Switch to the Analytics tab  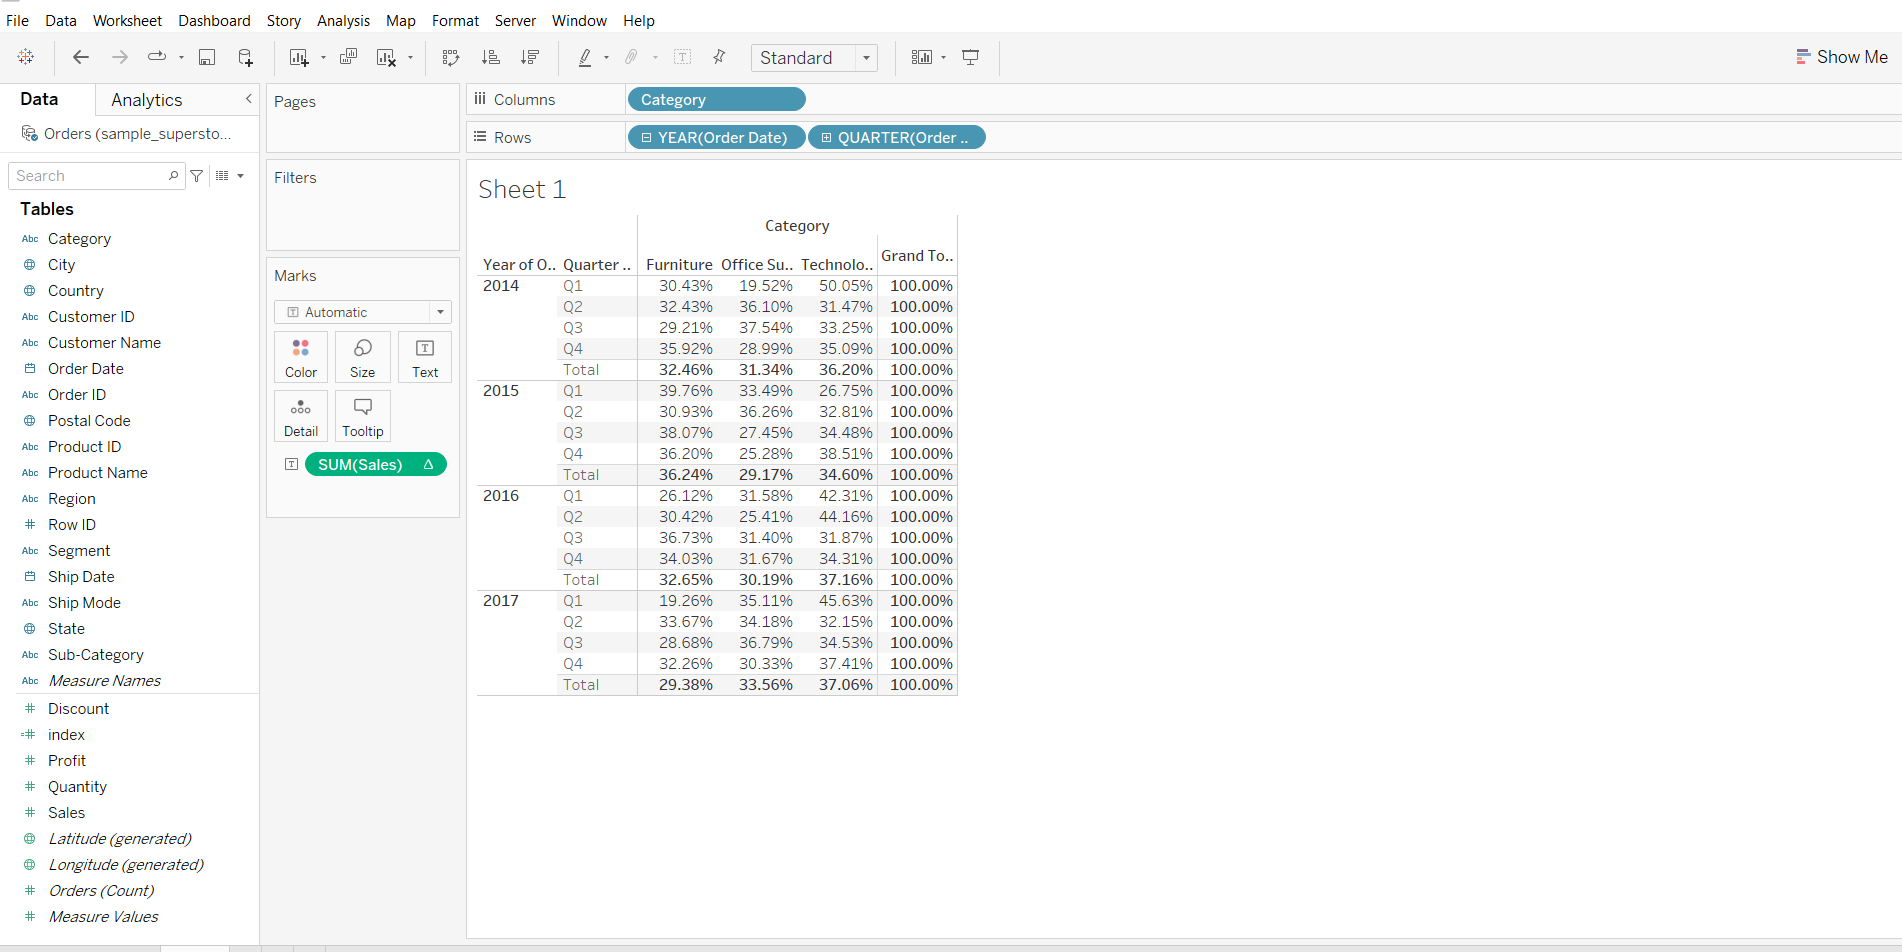tap(146, 100)
